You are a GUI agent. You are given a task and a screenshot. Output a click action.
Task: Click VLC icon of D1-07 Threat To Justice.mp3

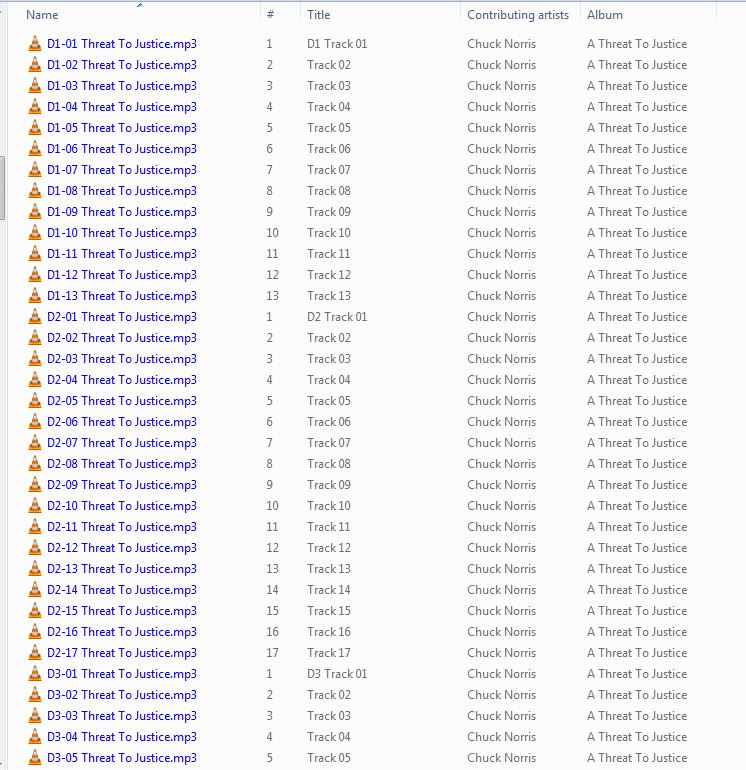[35, 170]
